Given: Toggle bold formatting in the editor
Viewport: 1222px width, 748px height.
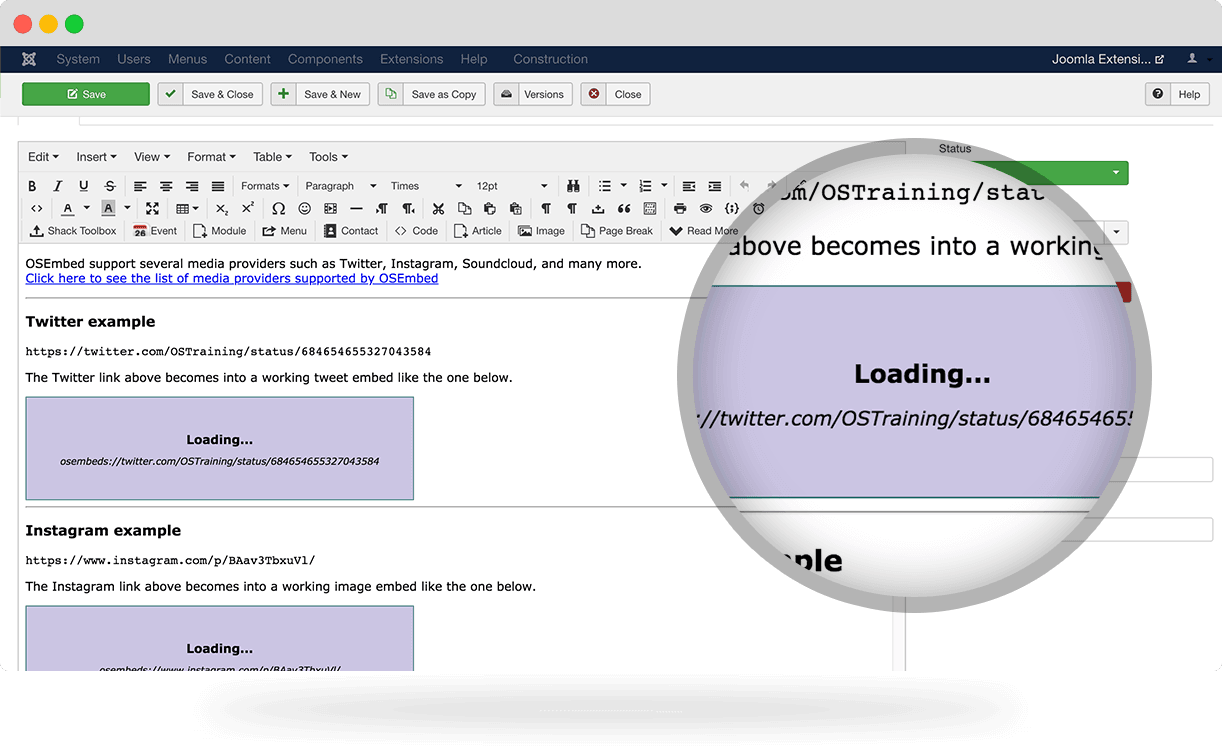Looking at the screenshot, I should (32, 186).
